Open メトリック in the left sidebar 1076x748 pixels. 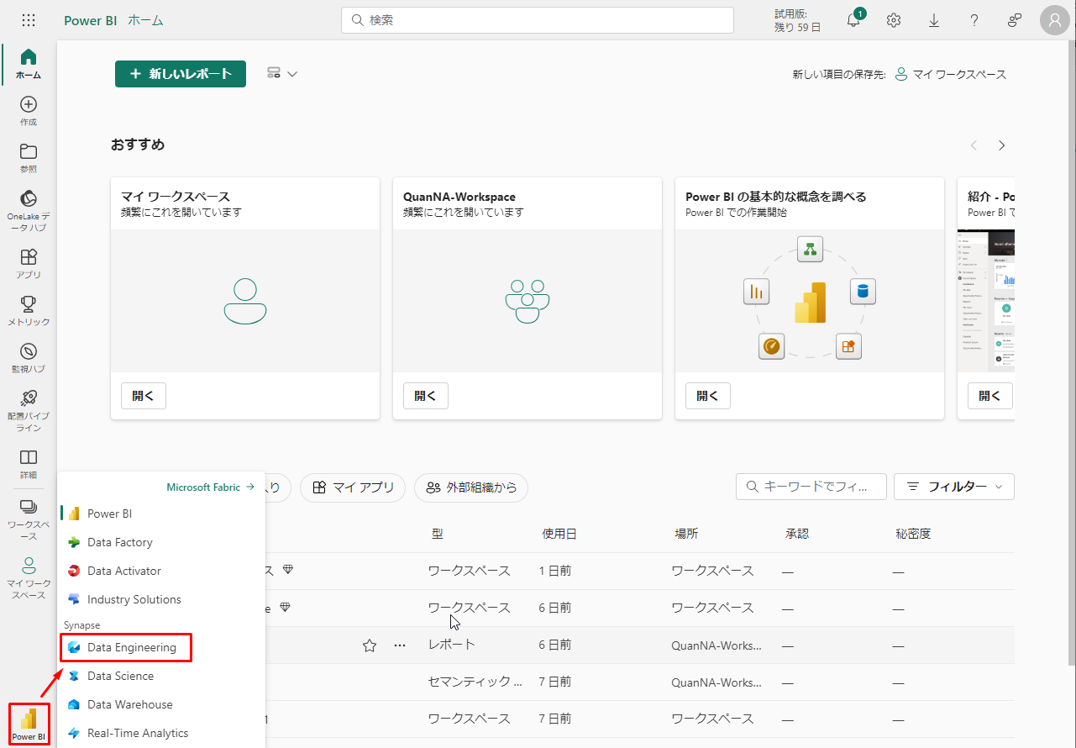tap(28, 310)
